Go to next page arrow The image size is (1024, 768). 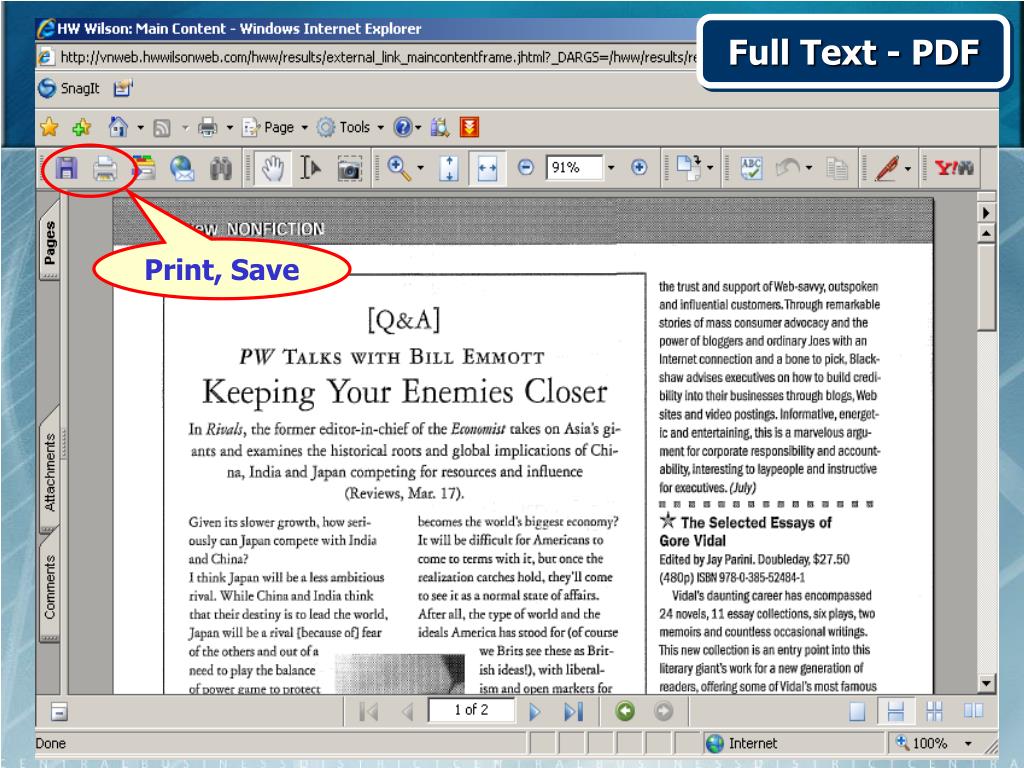pos(534,711)
